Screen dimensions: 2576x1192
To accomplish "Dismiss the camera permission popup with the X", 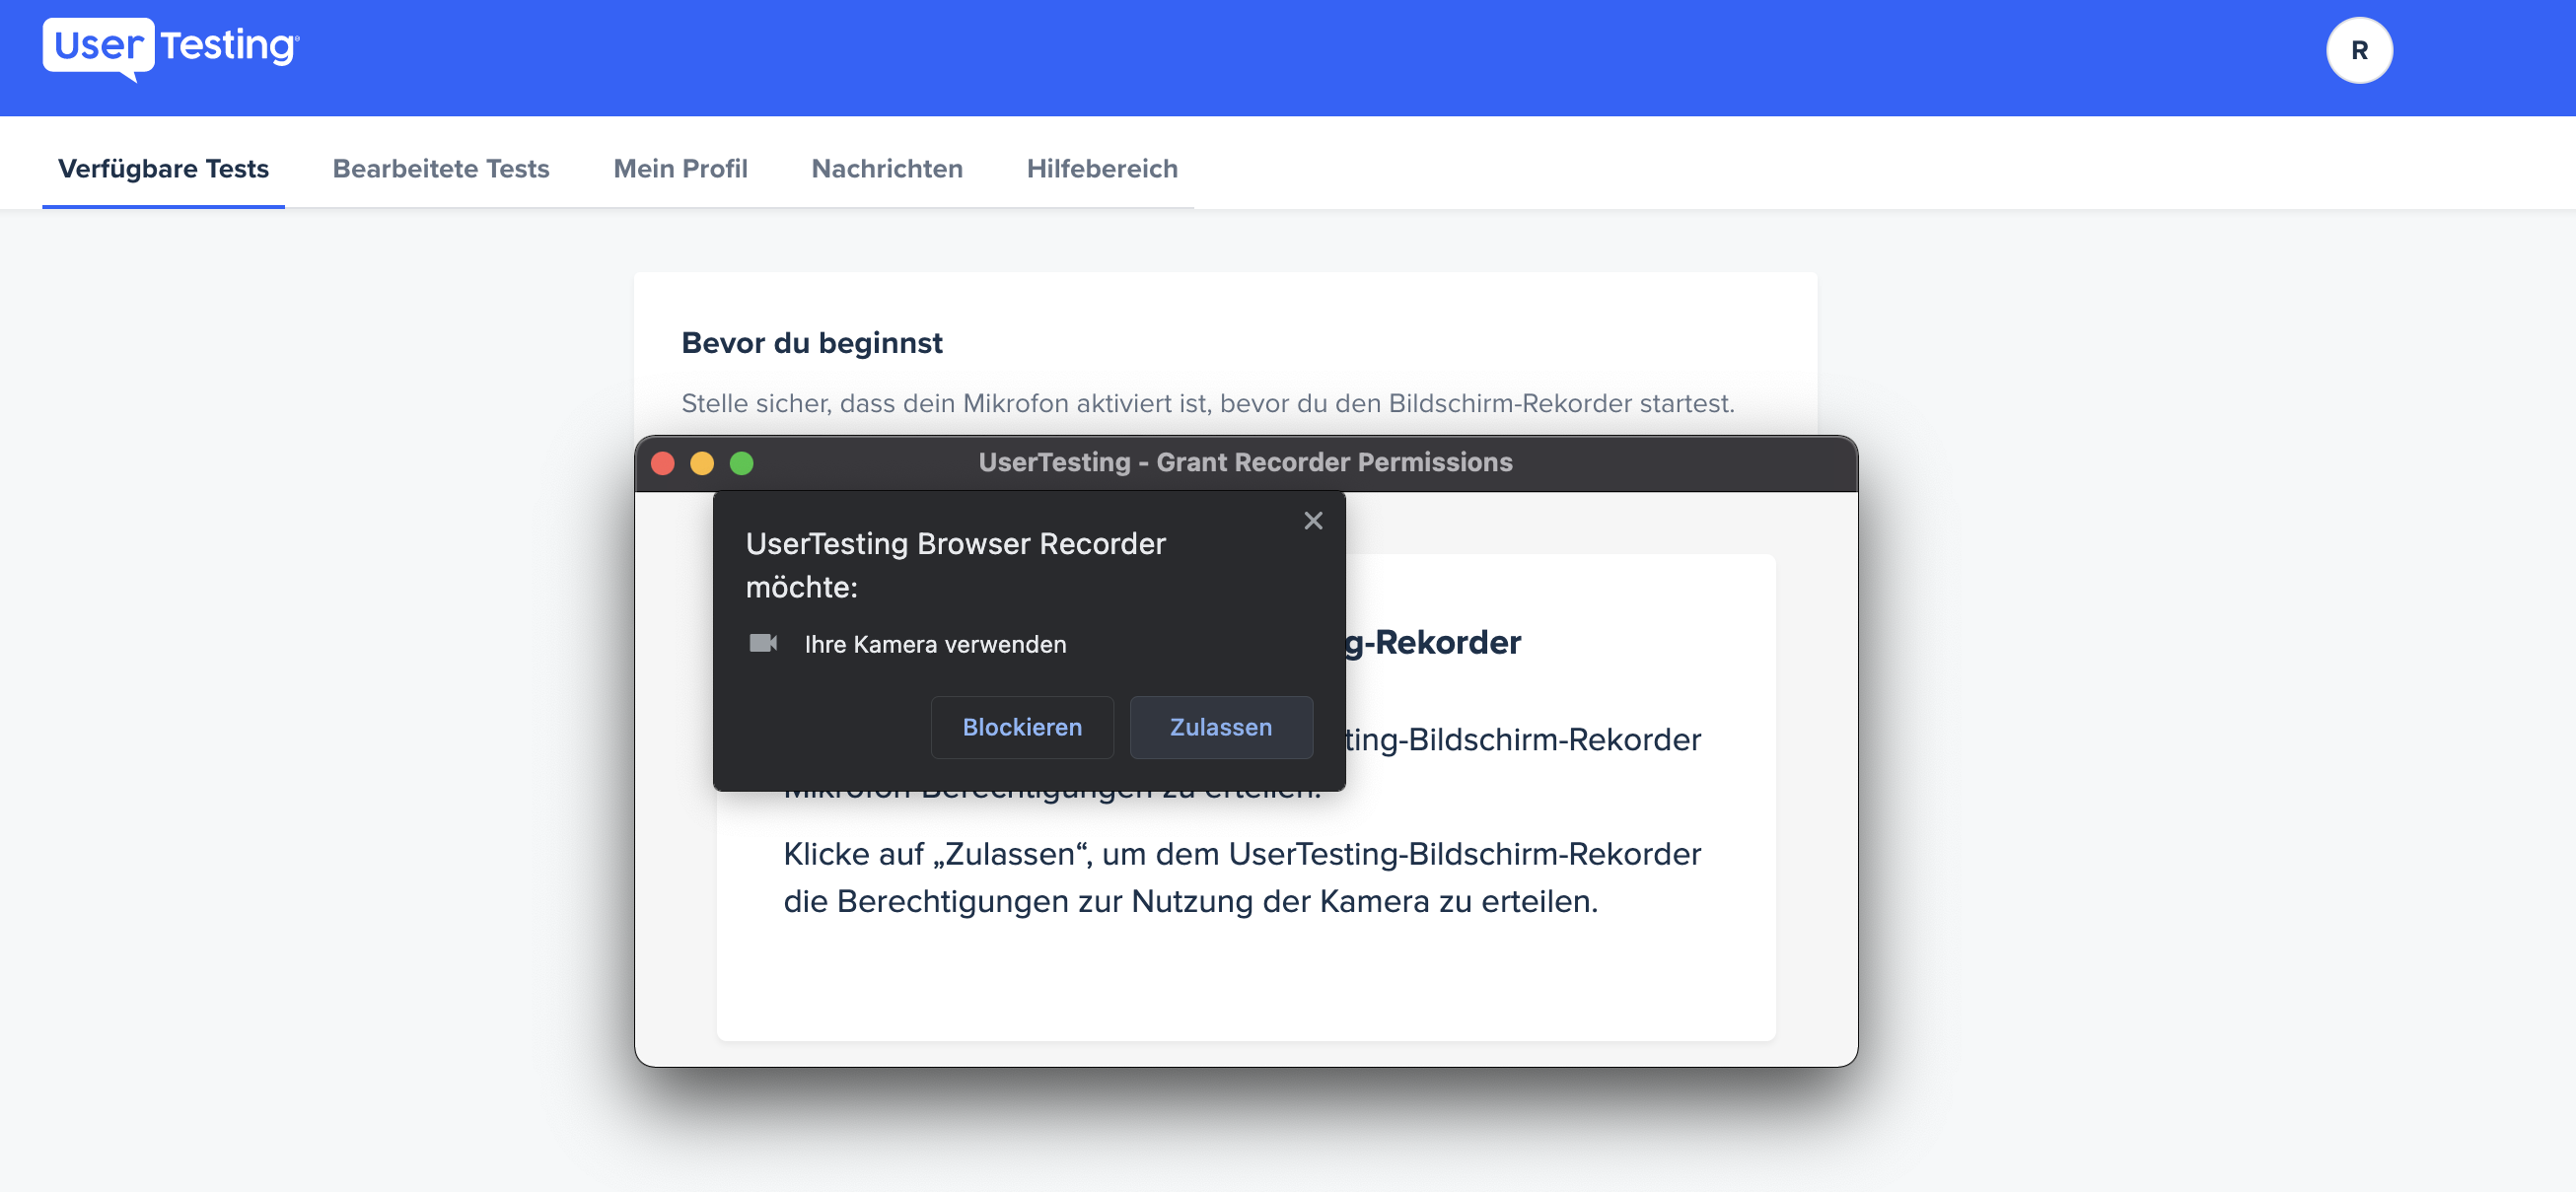I will (x=1313, y=520).
